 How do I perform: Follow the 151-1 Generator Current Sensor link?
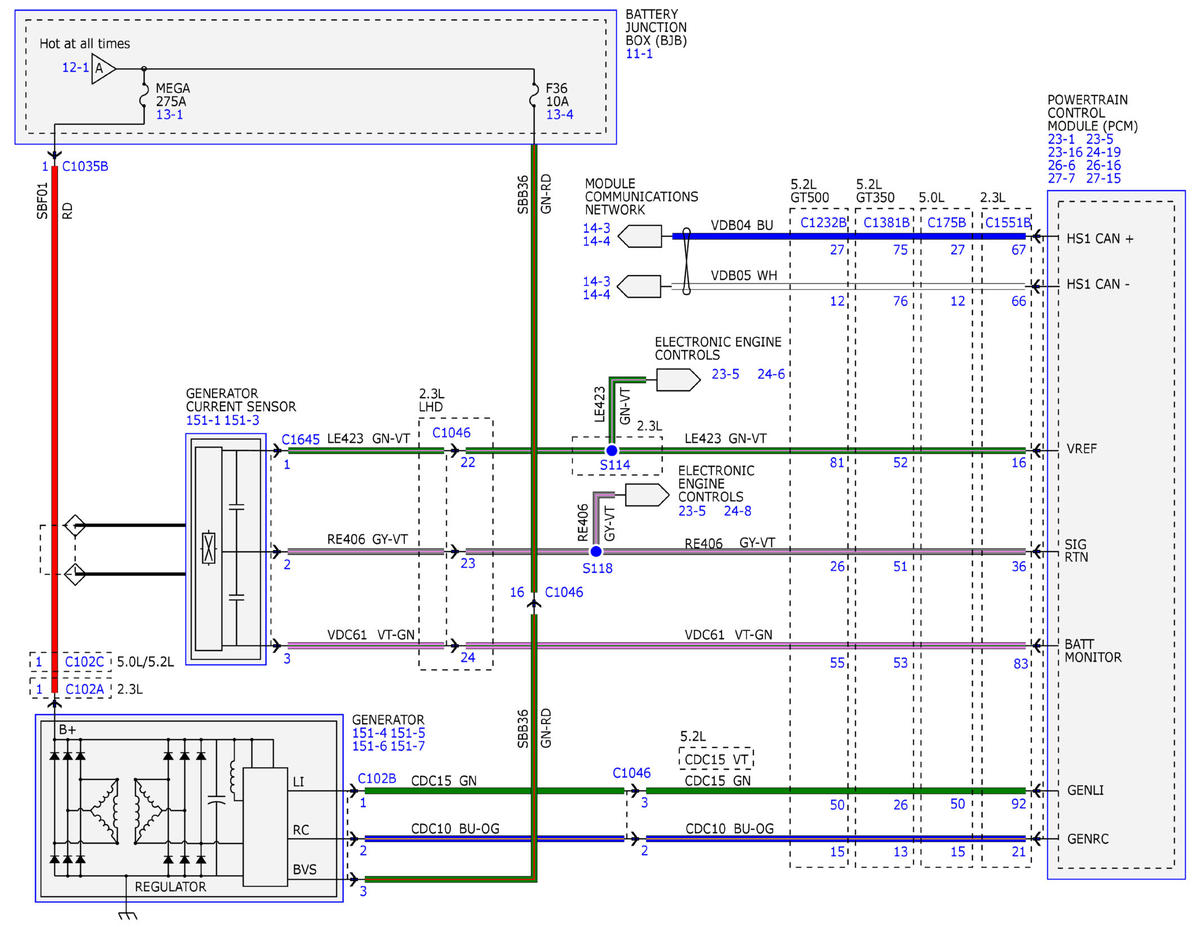203,421
